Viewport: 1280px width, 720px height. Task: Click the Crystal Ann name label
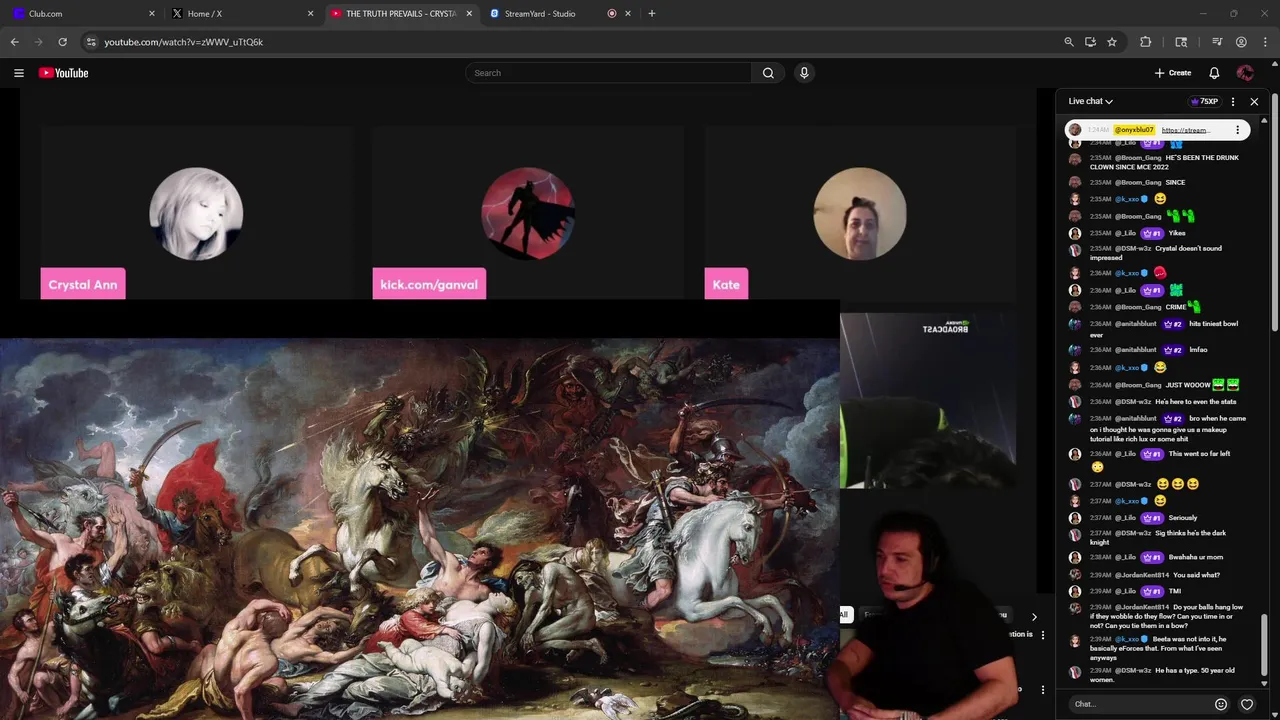pyautogui.click(x=83, y=284)
